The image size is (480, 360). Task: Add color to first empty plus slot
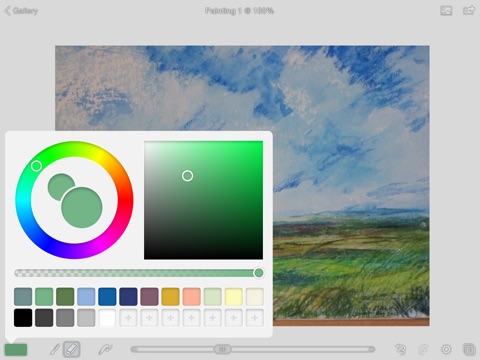click(x=128, y=318)
